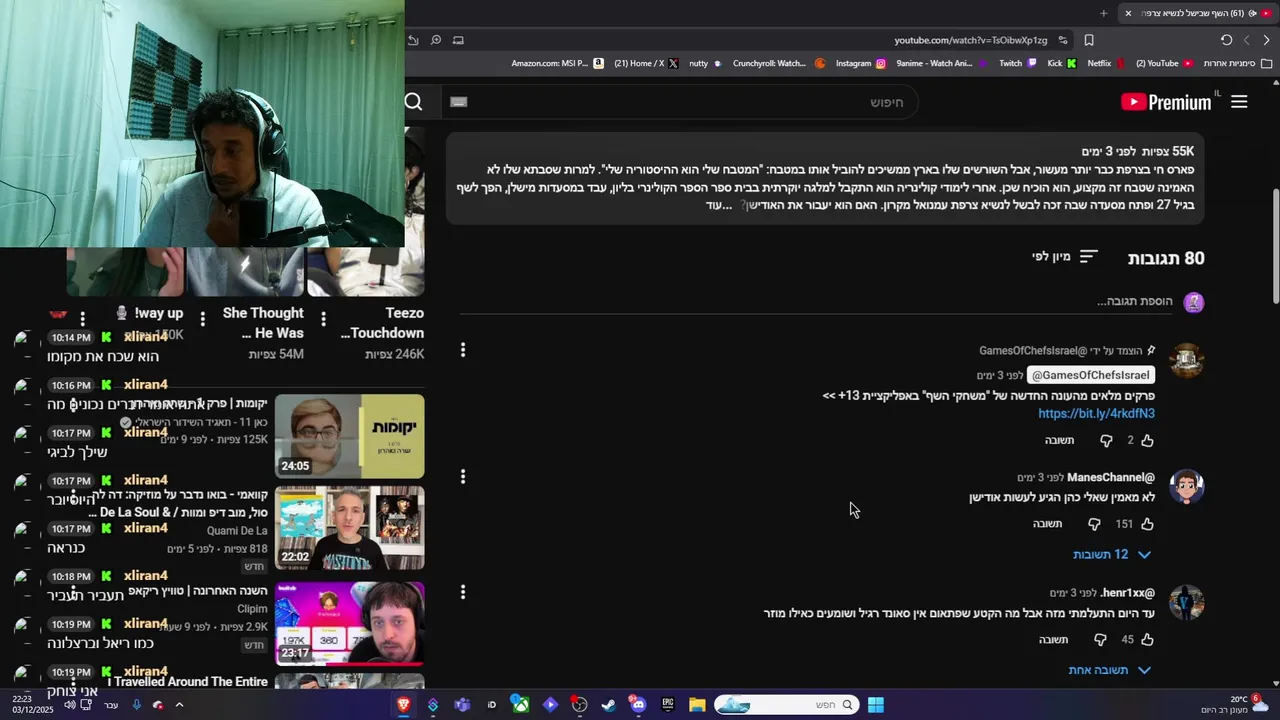
Task: Reply to the GamesOfChefsIsrael pinned comment
Action: 1059,440
